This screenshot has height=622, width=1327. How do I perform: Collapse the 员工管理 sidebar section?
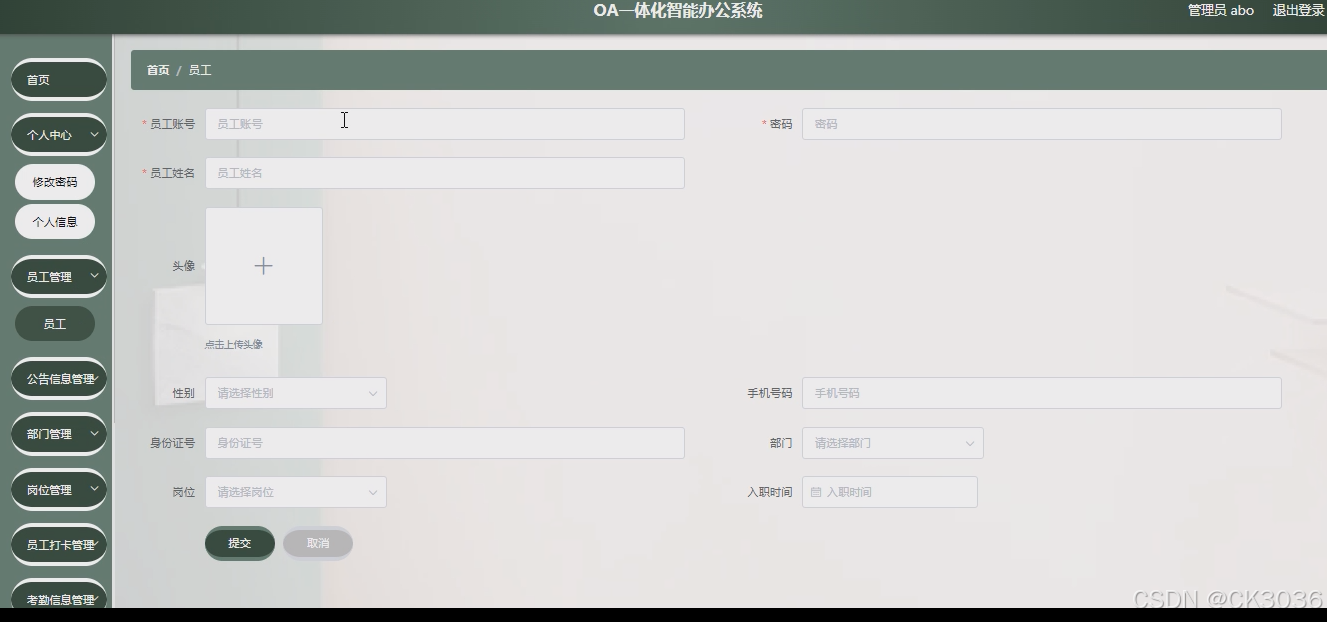click(58, 275)
